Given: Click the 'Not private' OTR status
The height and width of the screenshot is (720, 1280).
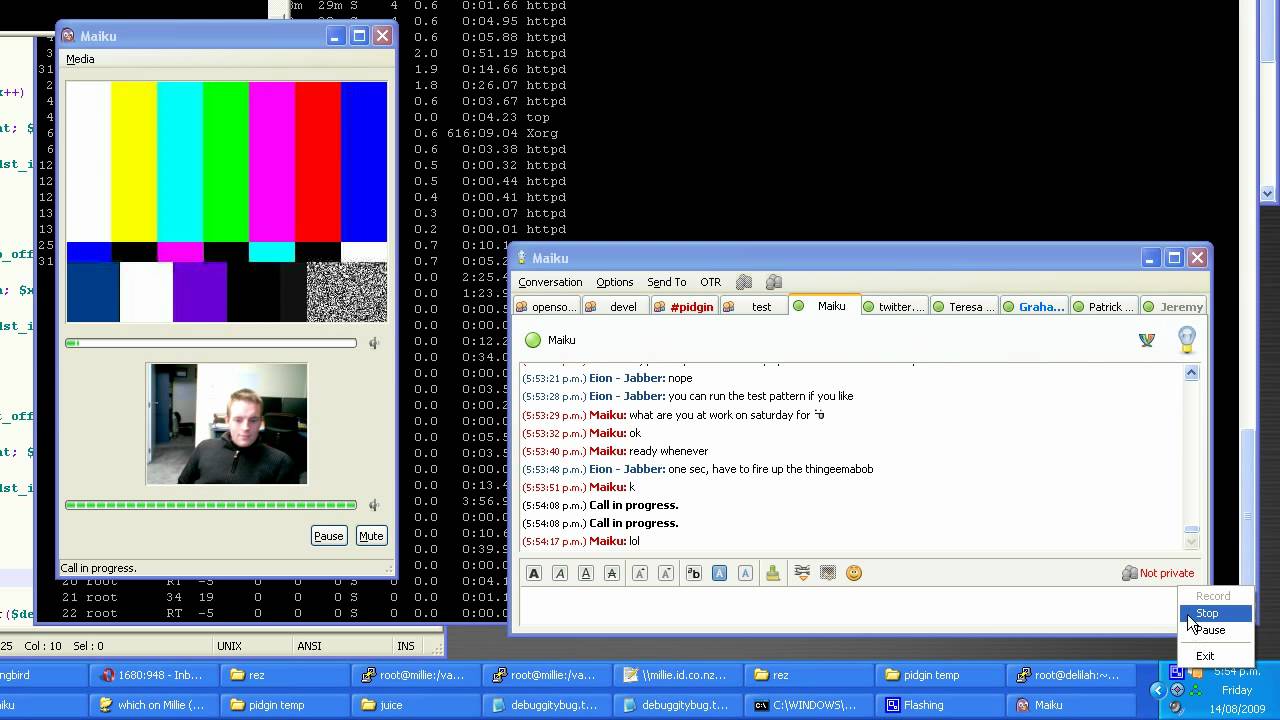Looking at the screenshot, I should click(1158, 573).
